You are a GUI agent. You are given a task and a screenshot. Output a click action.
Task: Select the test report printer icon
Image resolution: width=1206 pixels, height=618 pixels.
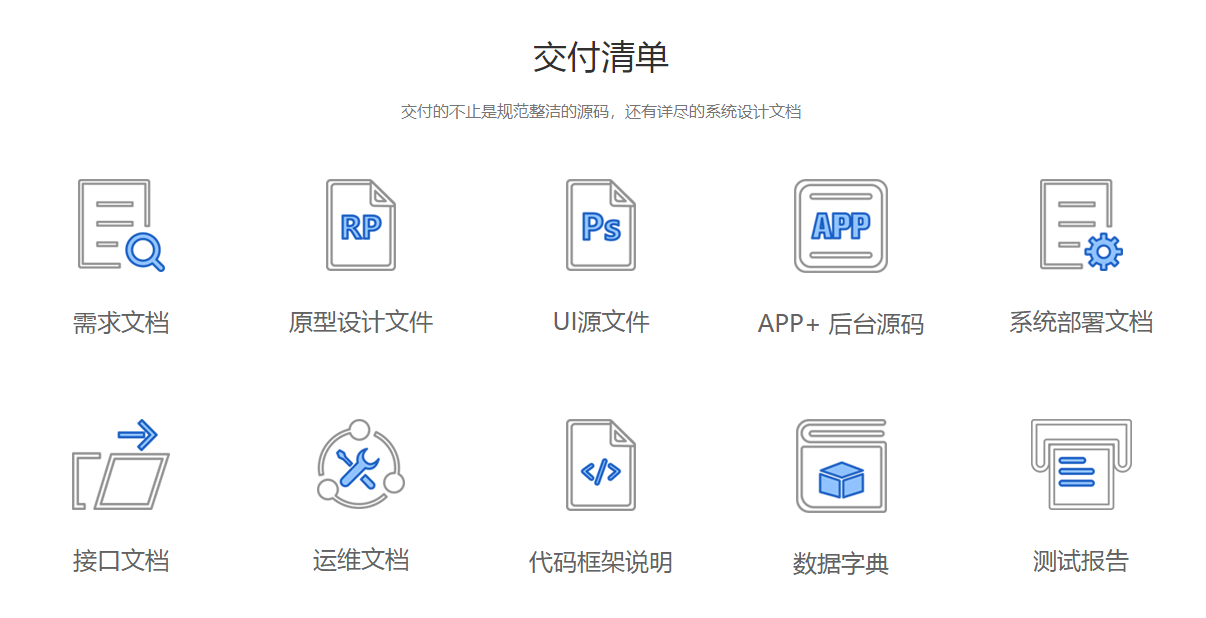click(x=1080, y=465)
